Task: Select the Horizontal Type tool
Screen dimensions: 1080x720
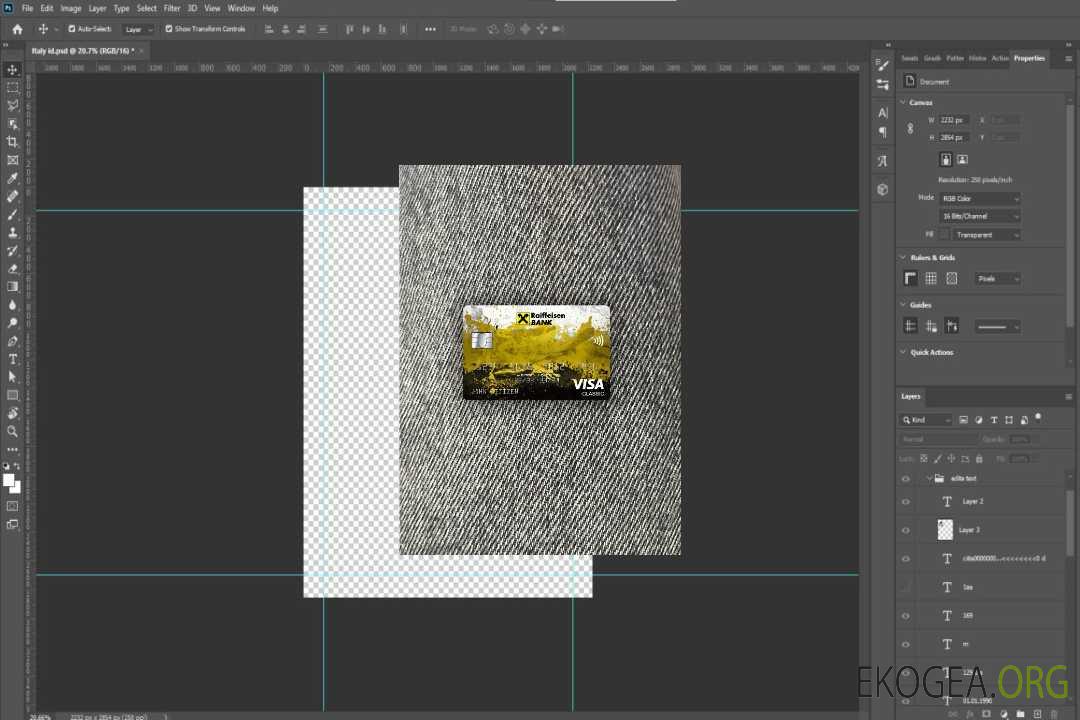Action: (x=13, y=359)
